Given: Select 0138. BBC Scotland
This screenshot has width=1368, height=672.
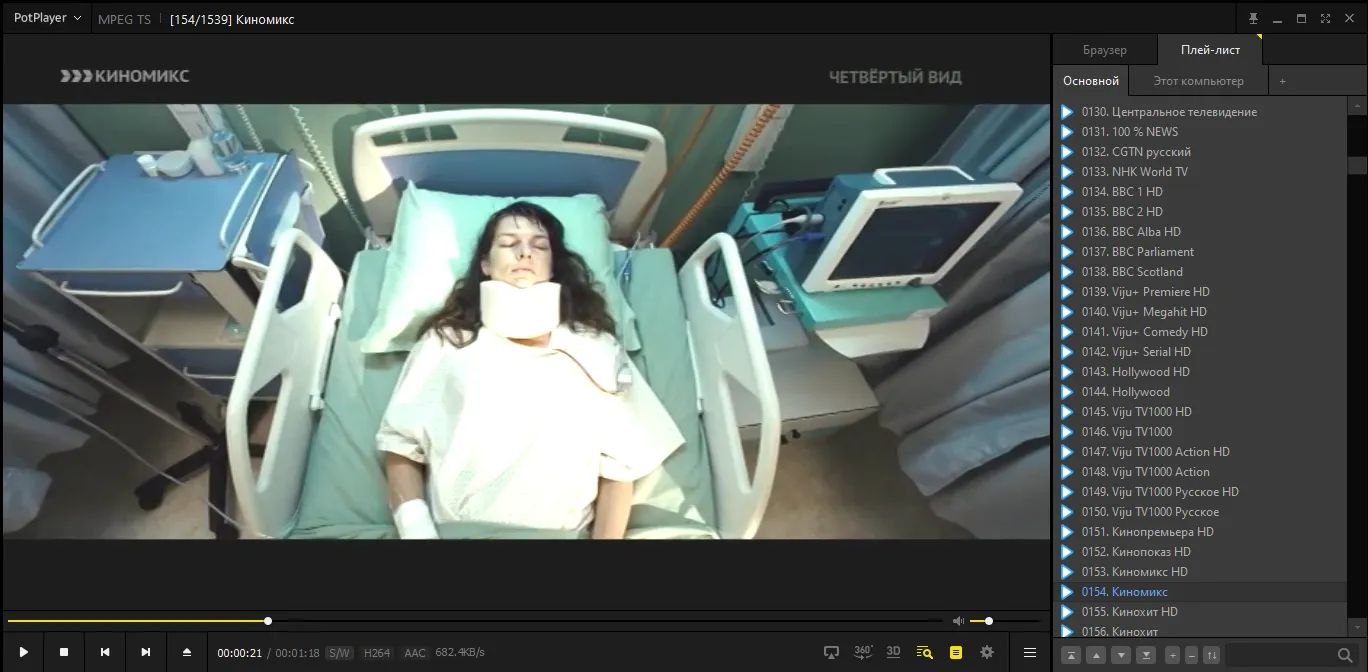Looking at the screenshot, I should coord(1202,272).
